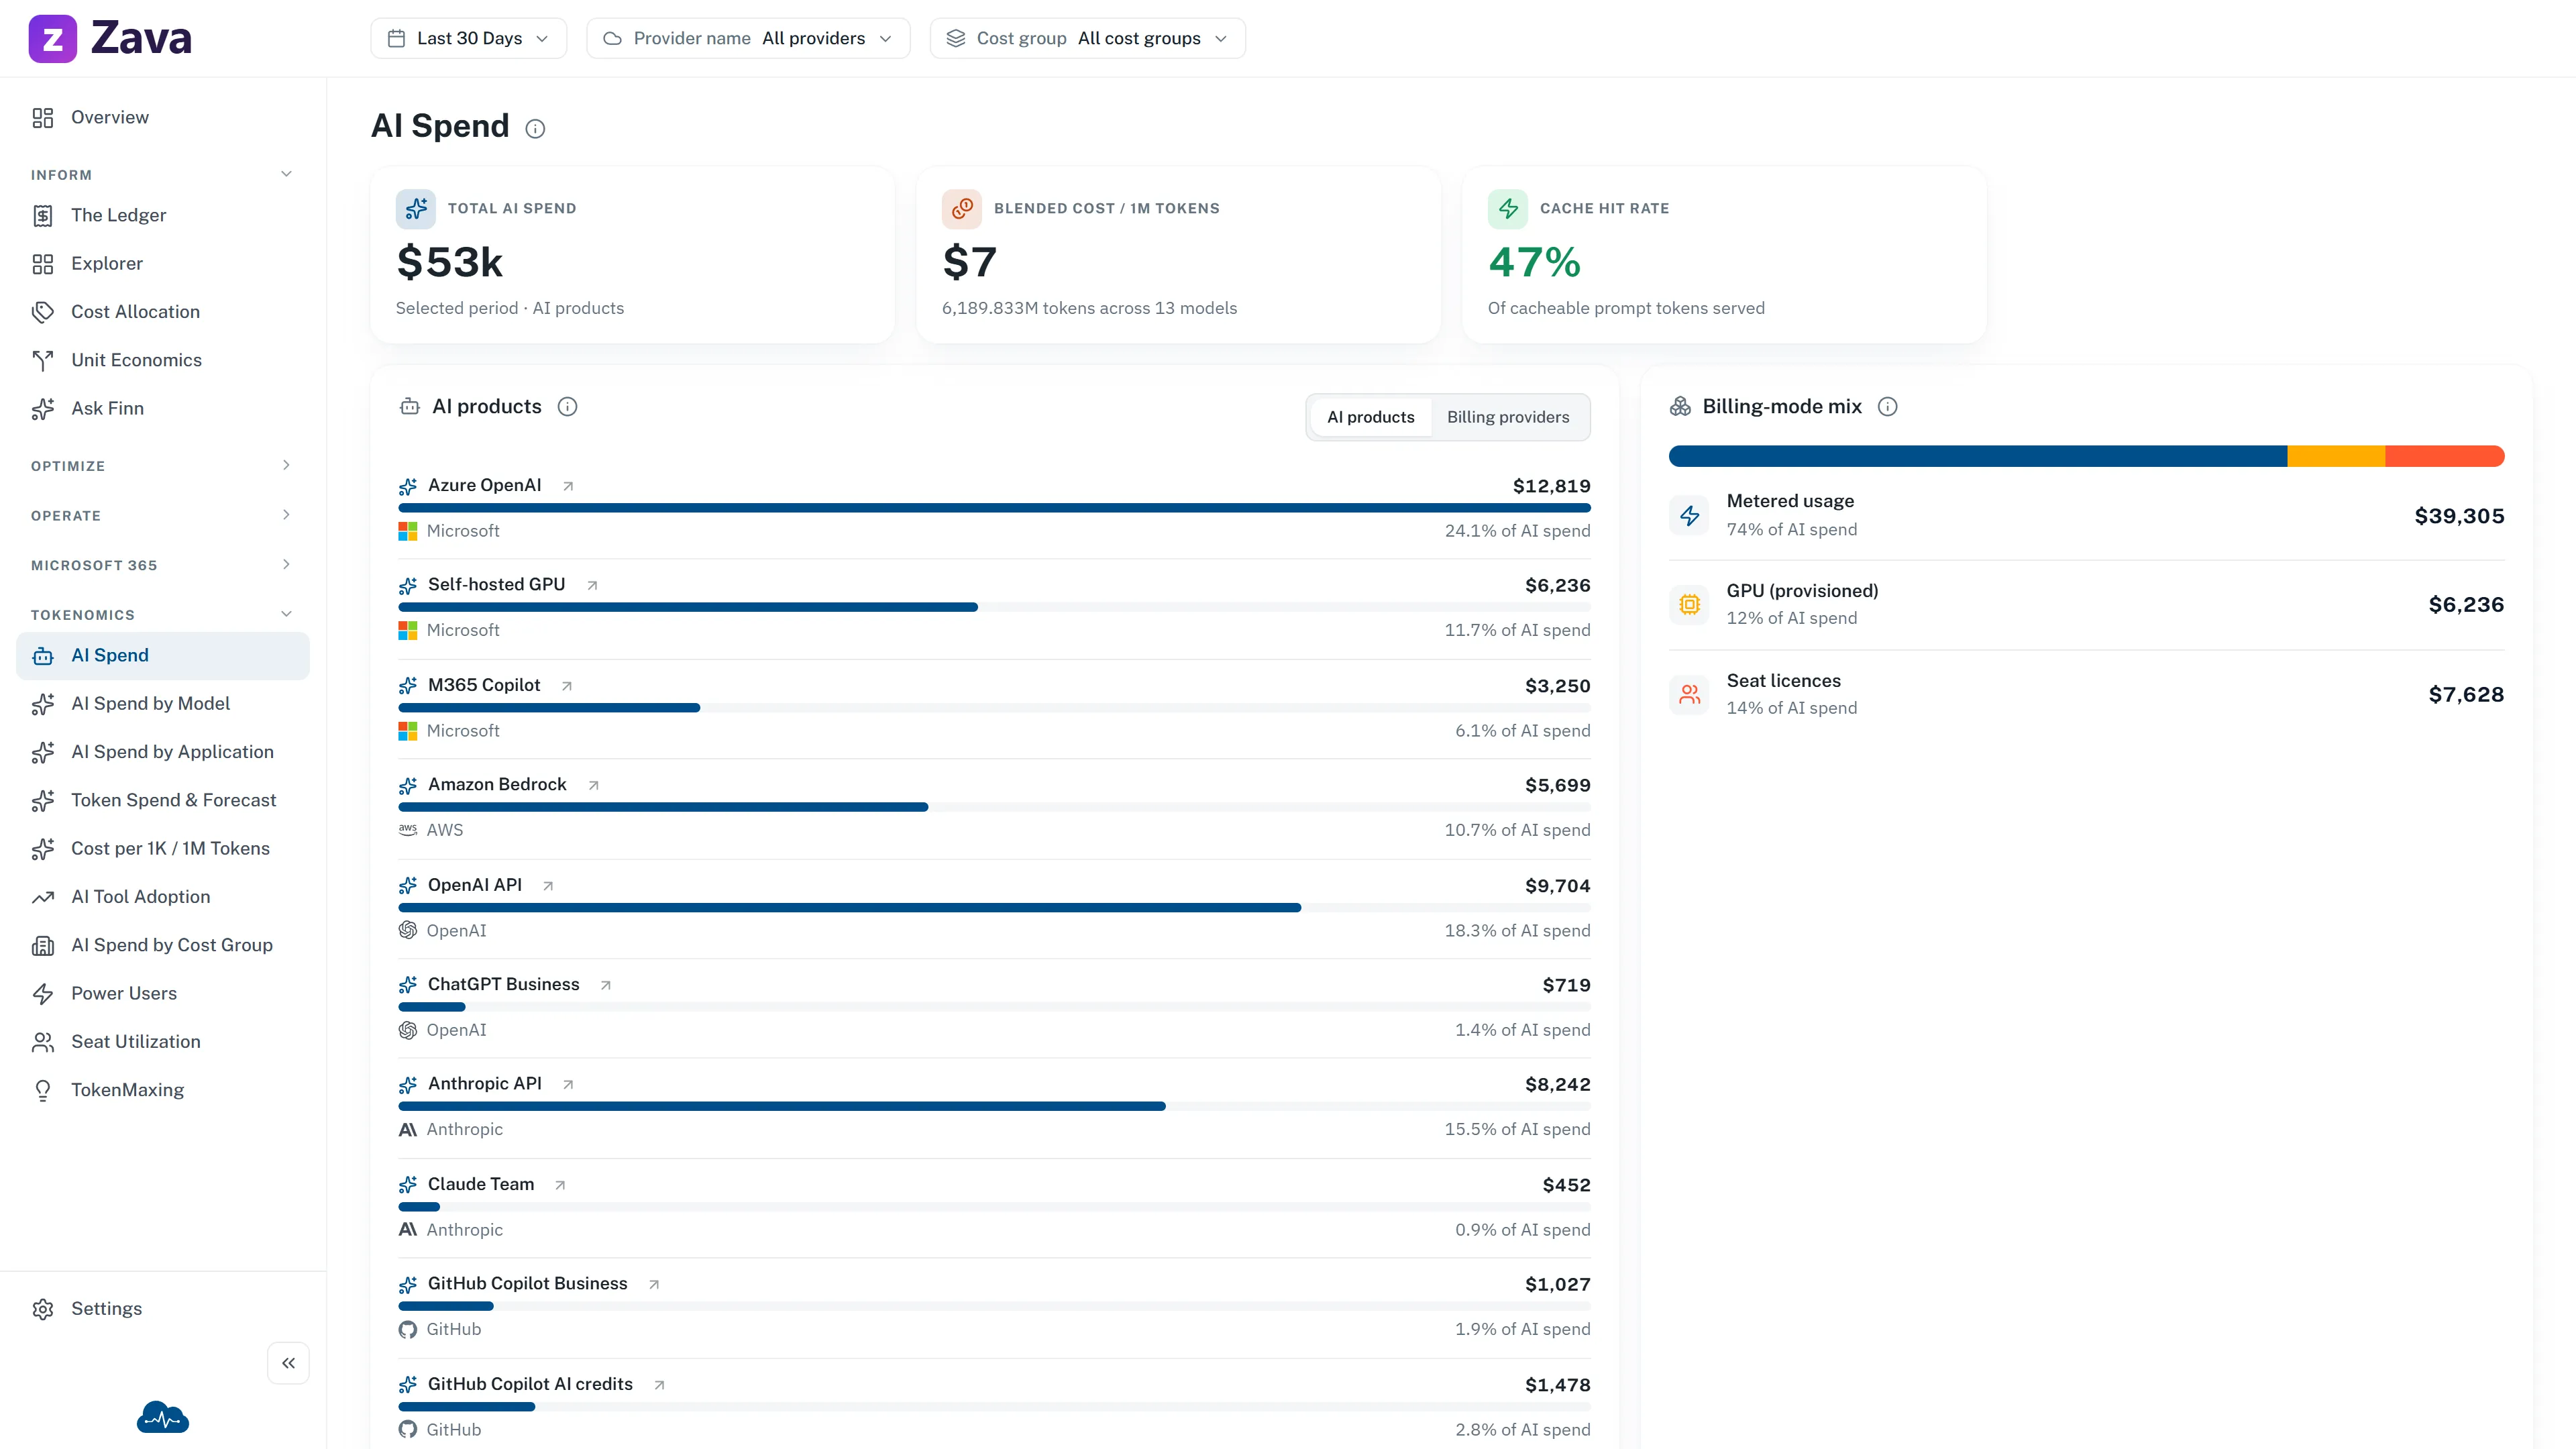Click the red Seat licences bar segment
Viewport: 2576px width, 1449px height.
tap(2445, 457)
